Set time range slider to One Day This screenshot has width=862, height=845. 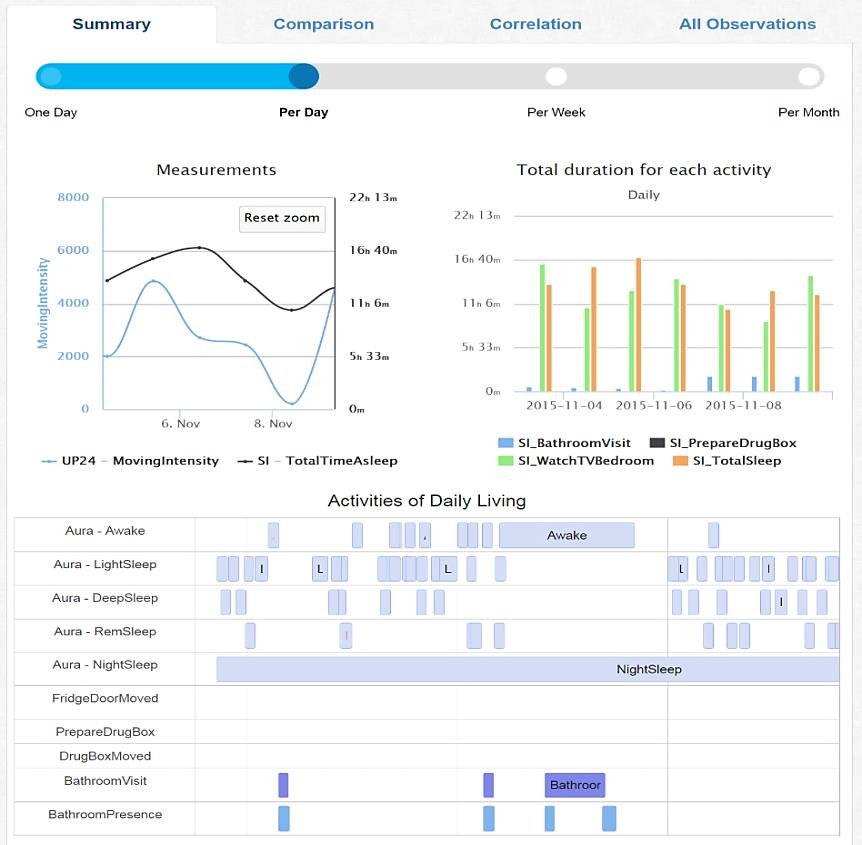click(x=50, y=77)
